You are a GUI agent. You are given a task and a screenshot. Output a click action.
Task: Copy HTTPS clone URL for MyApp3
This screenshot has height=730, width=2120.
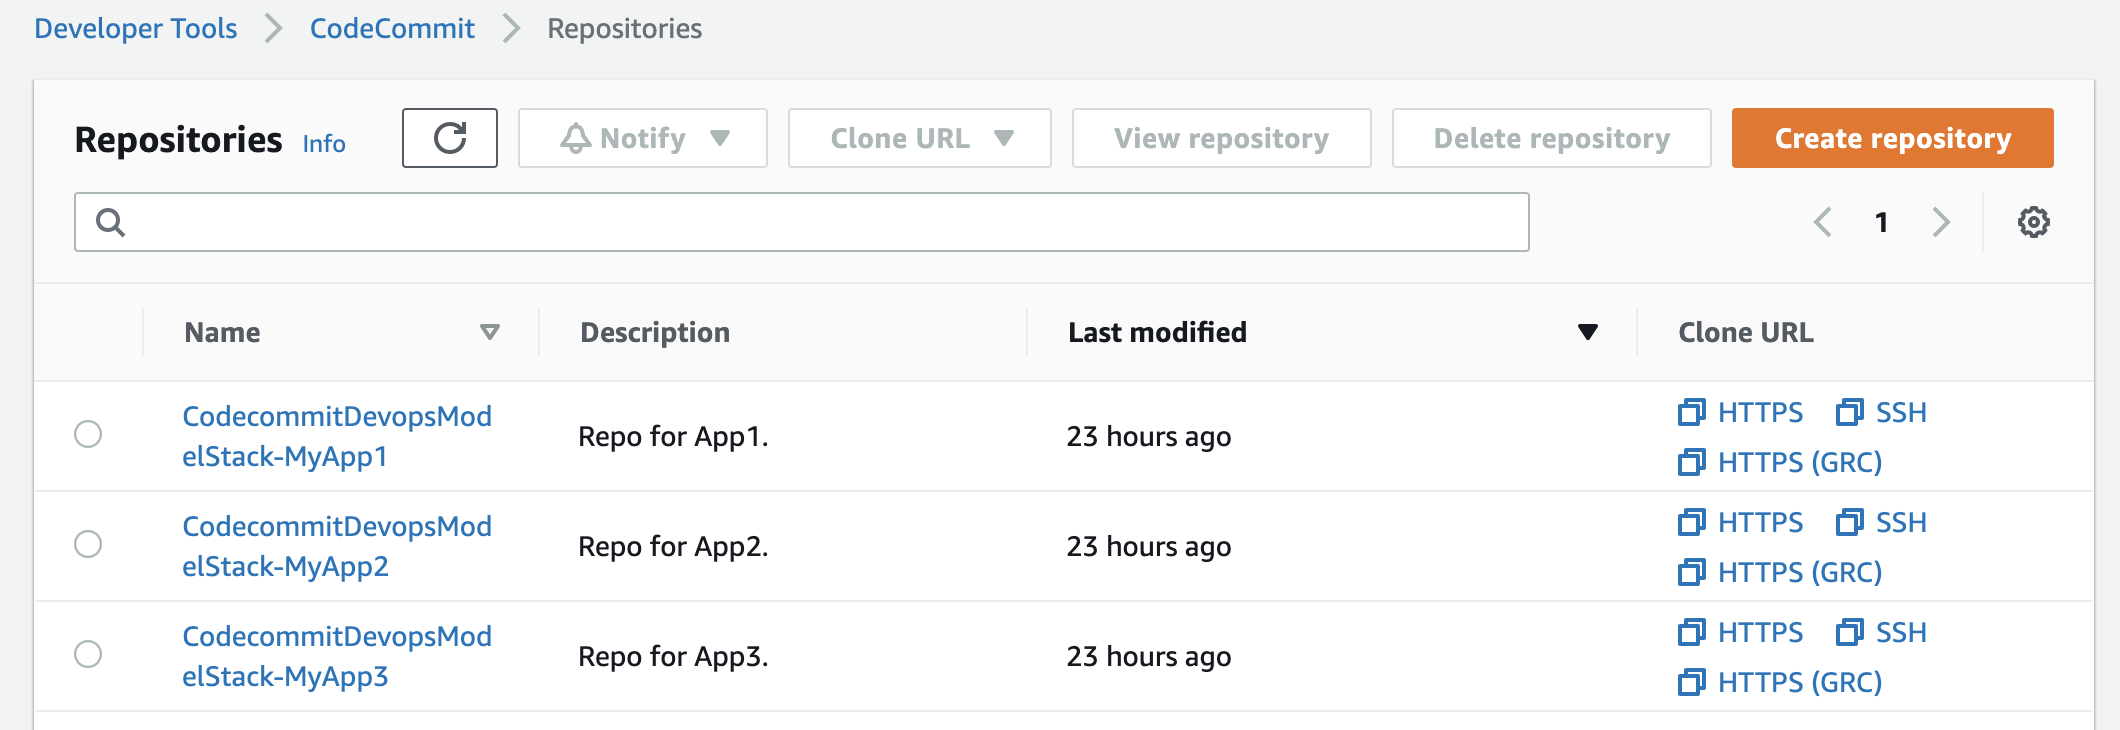1741,632
